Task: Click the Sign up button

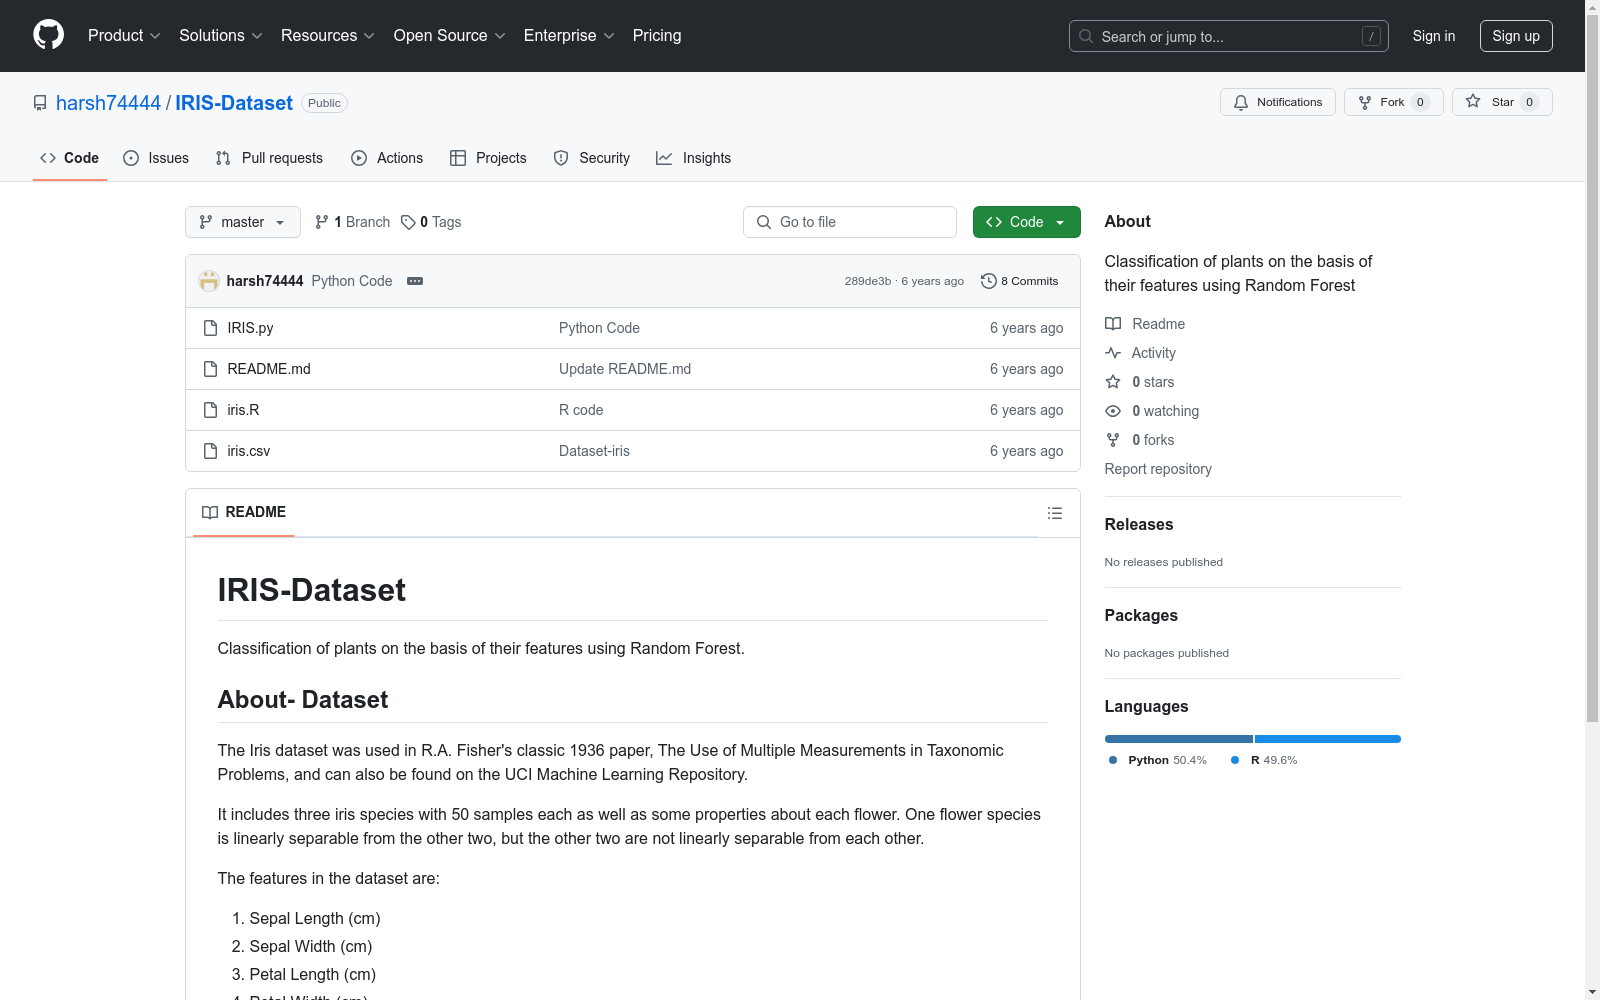Action: tap(1516, 36)
